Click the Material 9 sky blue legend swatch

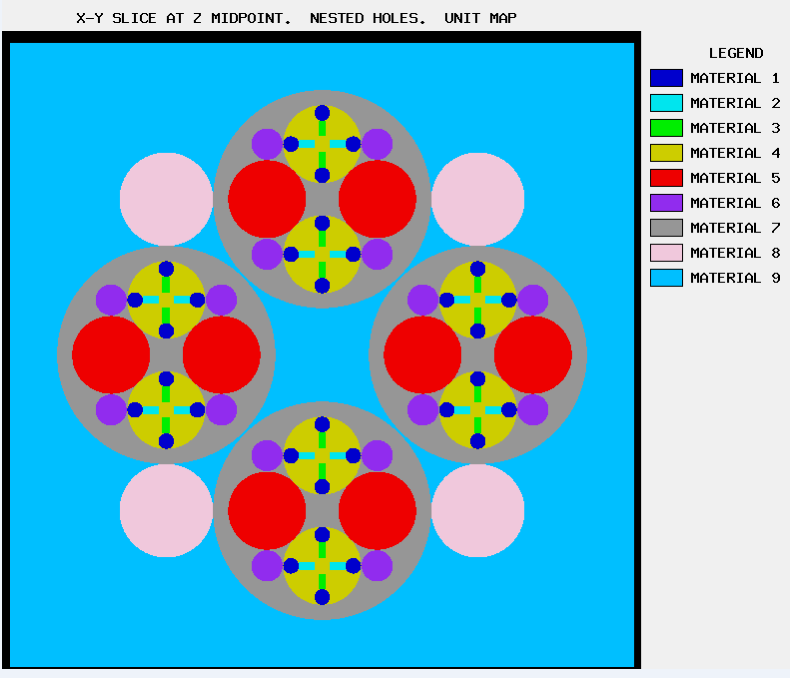coord(666,278)
